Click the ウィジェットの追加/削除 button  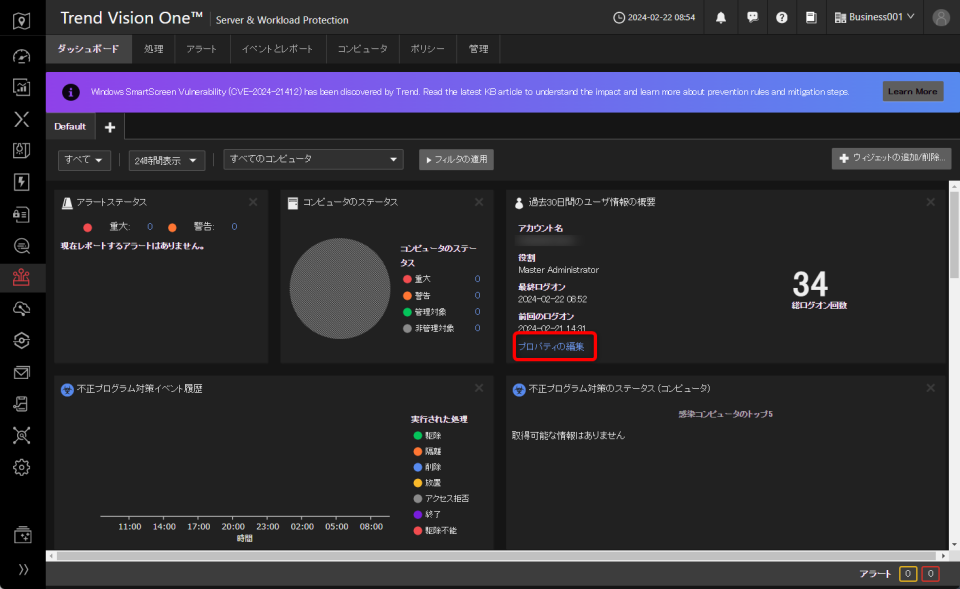click(x=891, y=158)
